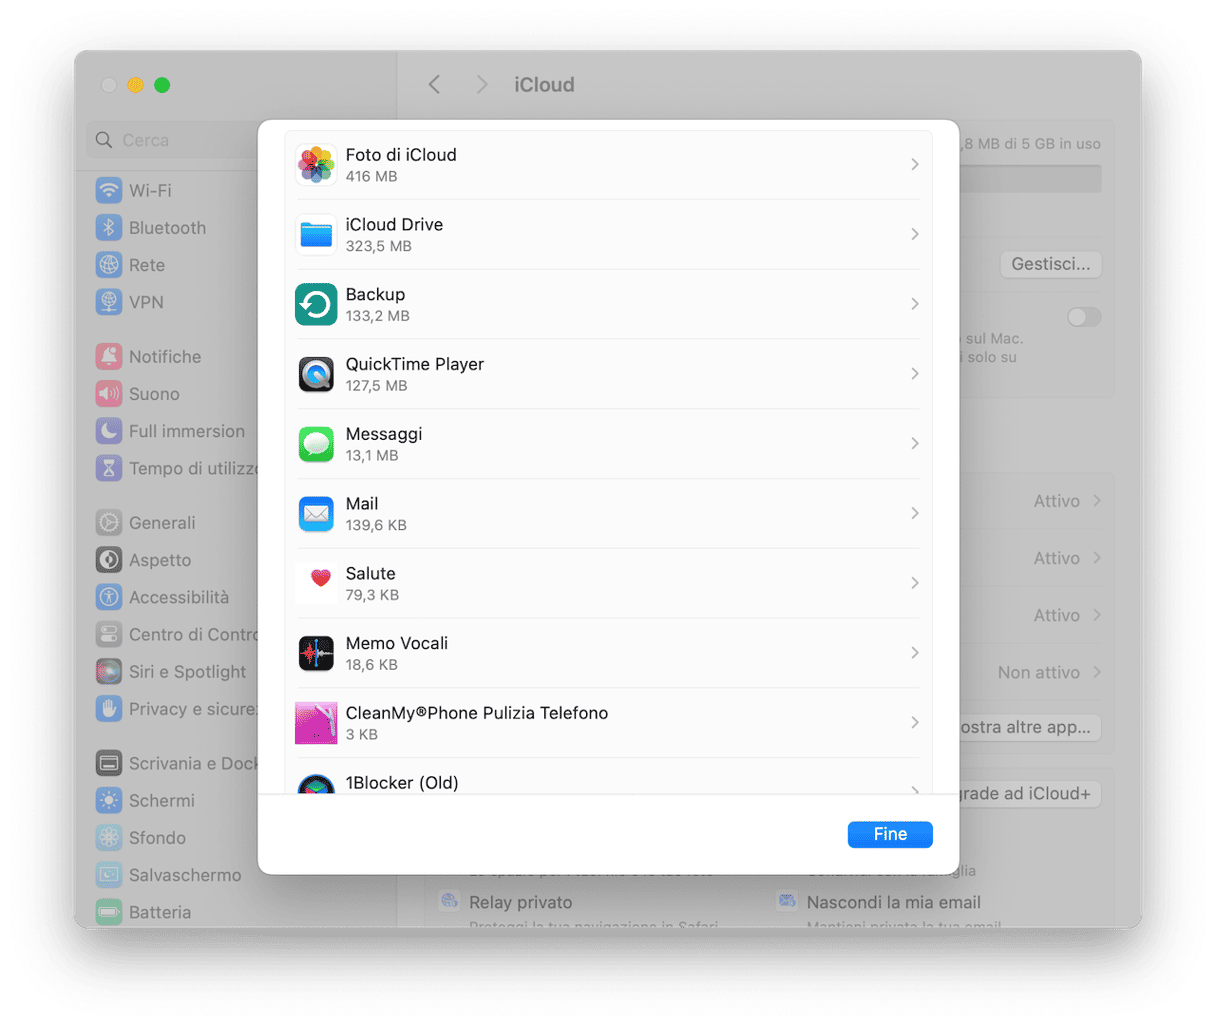
Task: Click the Schermi sidebar icon
Action: 109,800
